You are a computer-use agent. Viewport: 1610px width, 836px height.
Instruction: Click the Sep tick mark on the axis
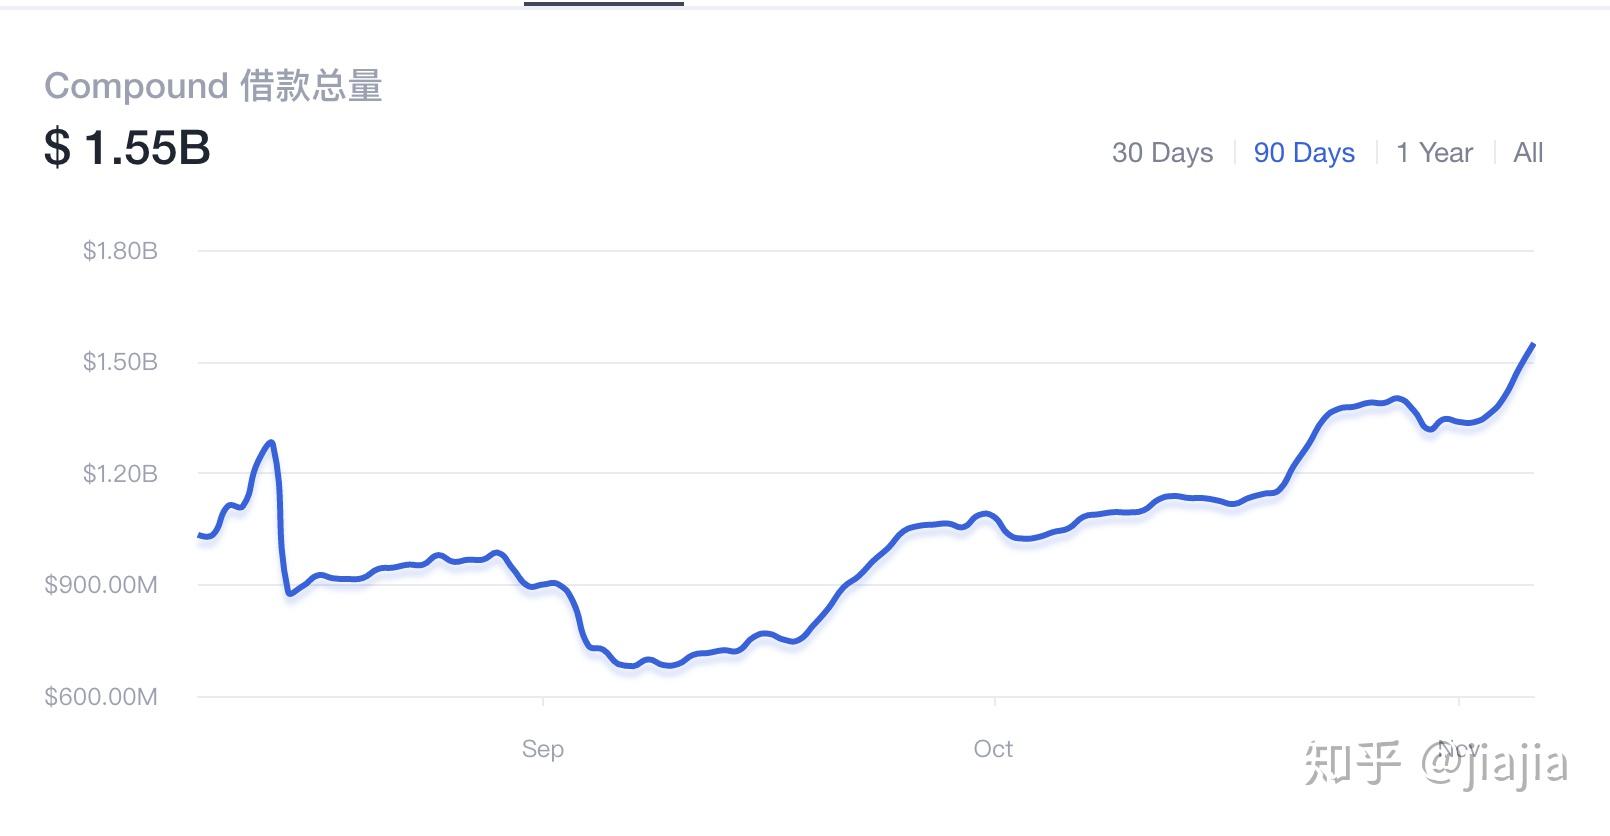[x=543, y=702]
